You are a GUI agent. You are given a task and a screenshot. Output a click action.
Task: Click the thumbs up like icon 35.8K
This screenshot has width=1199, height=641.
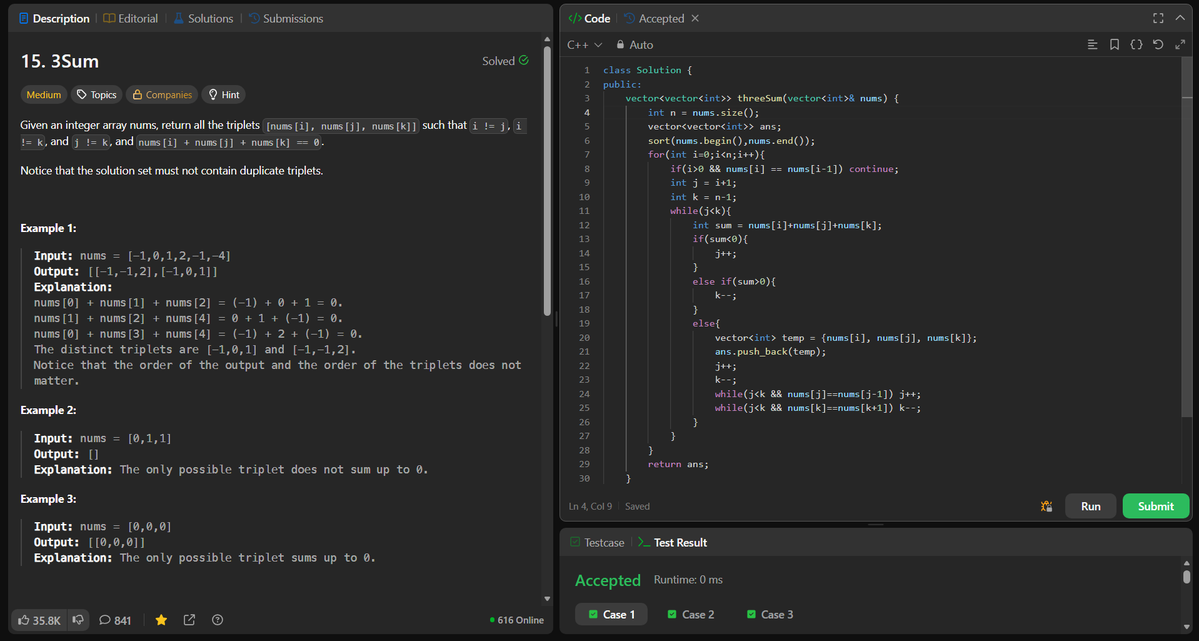click(x=39, y=620)
